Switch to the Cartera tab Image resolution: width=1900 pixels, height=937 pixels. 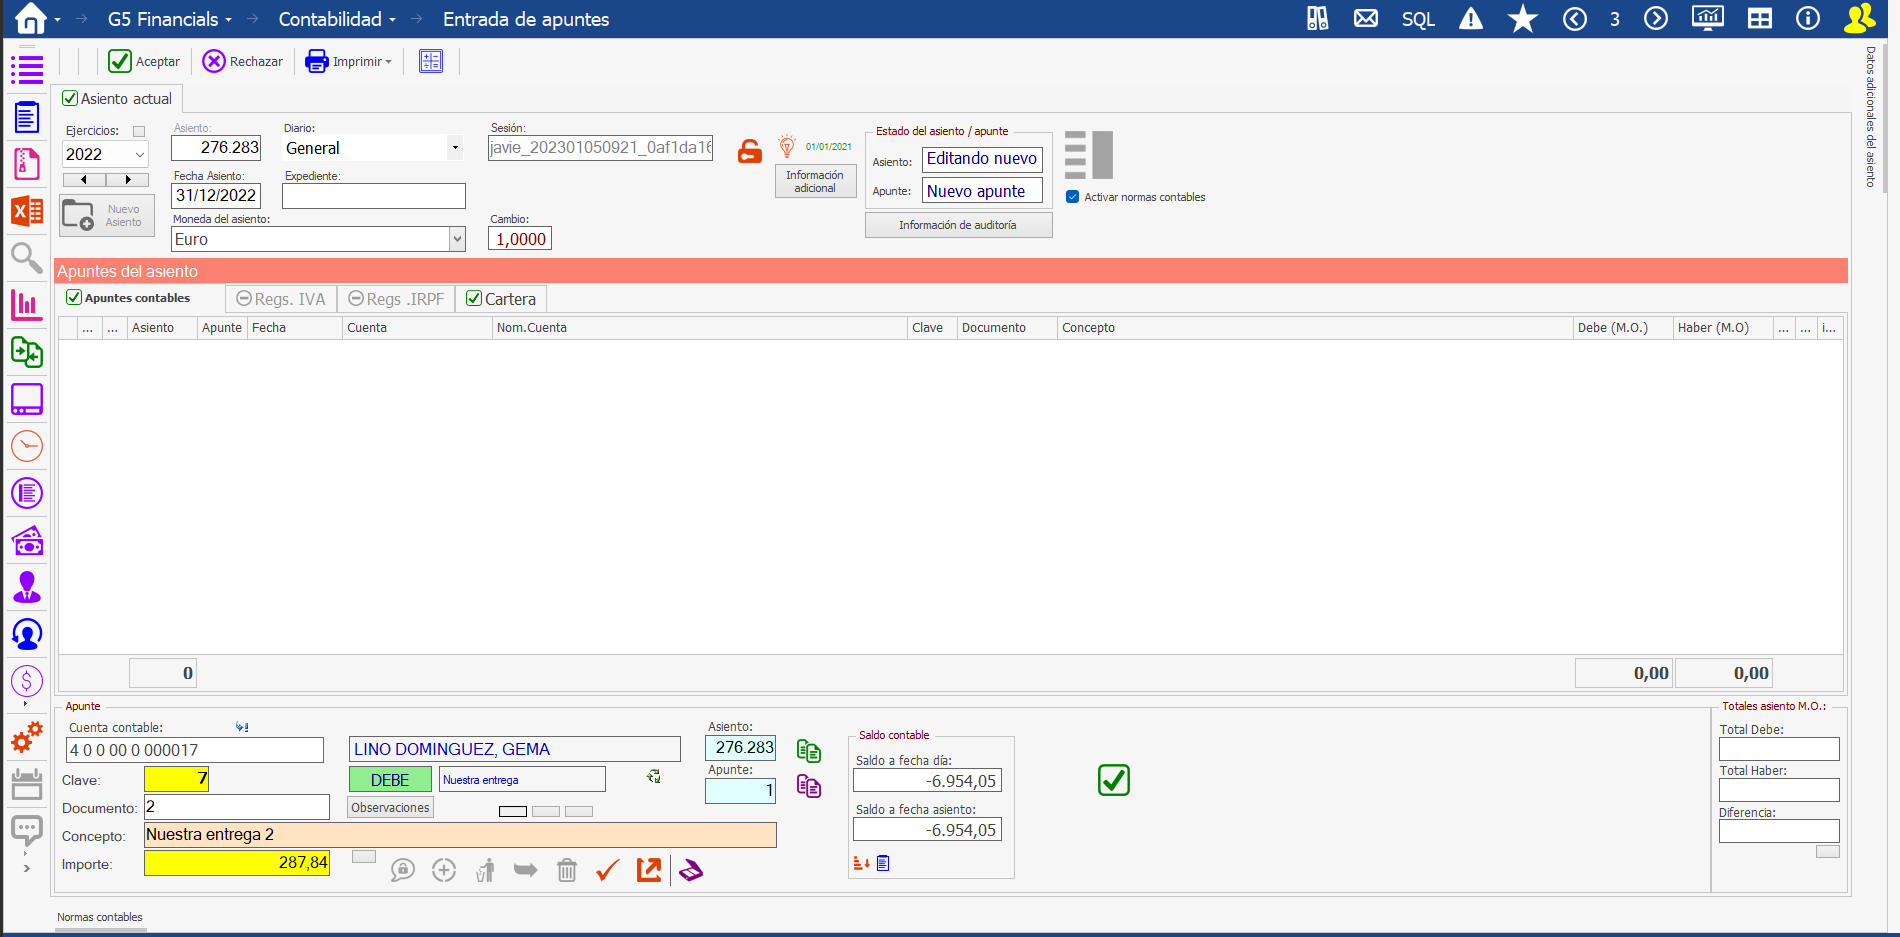(x=501, y=299)
